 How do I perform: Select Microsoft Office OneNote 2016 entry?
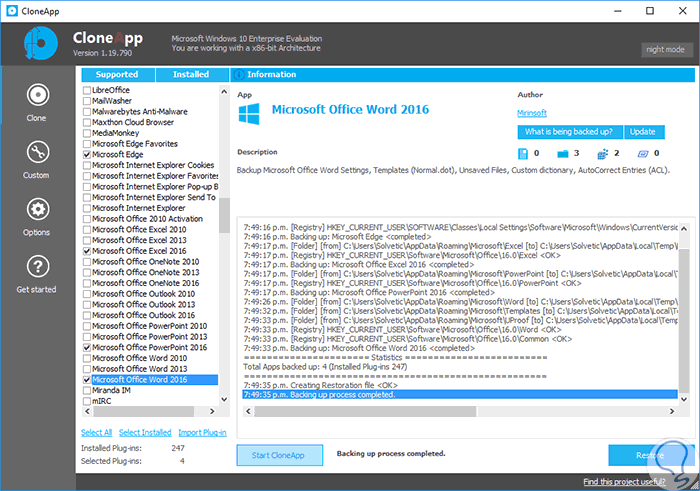pyautogui.click(x=146, y=283)
